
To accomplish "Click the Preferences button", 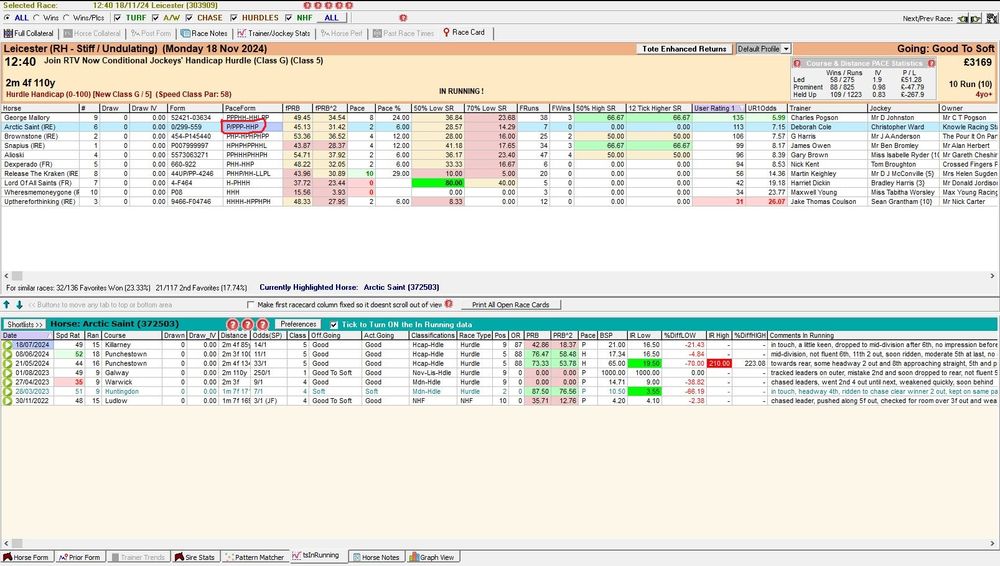I will click(298, 325).
